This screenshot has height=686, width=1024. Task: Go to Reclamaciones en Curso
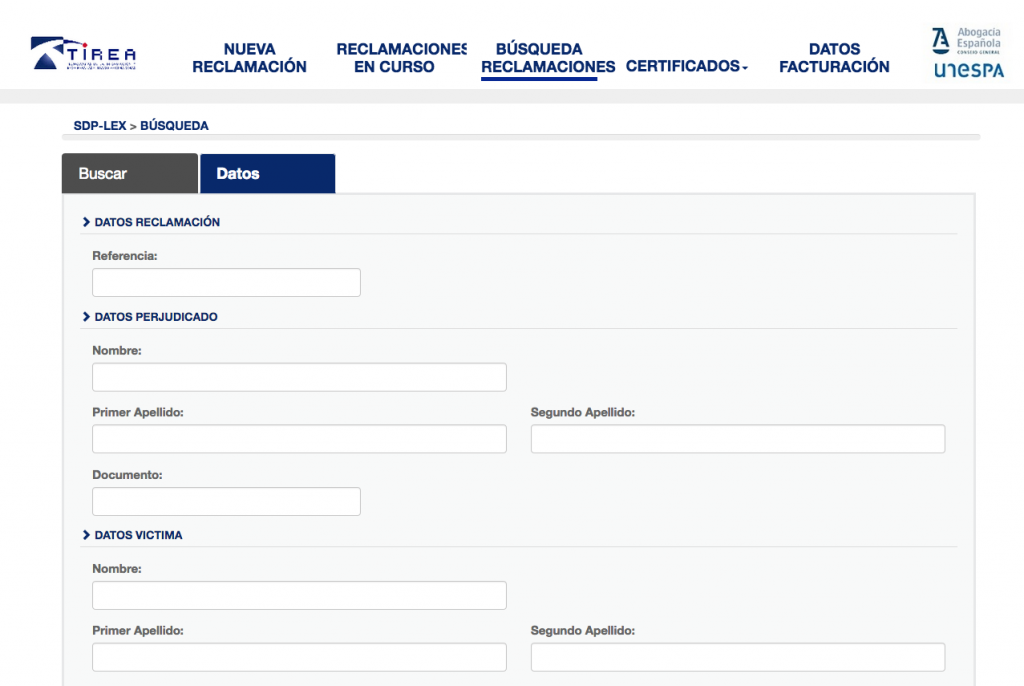click(x=401, y=57)
